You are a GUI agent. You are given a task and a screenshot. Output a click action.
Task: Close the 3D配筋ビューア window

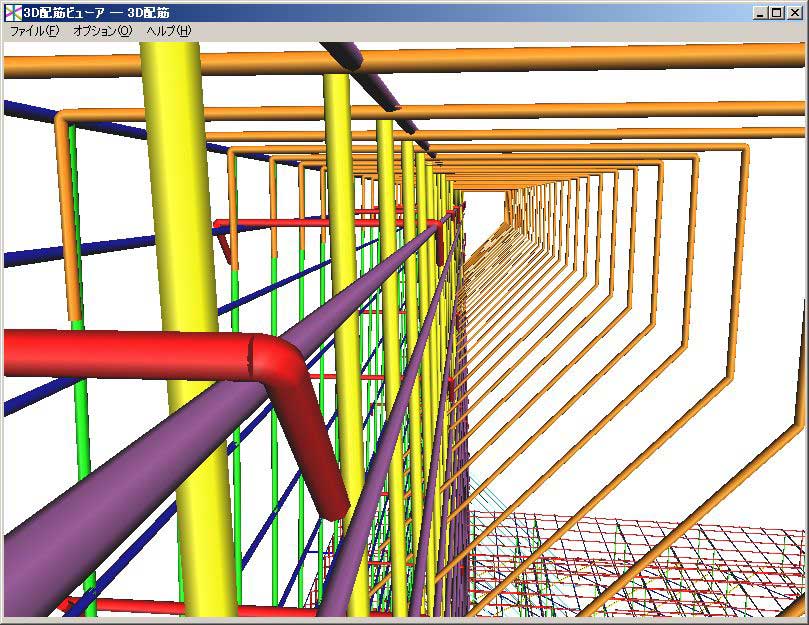click(x=795, y=13)
